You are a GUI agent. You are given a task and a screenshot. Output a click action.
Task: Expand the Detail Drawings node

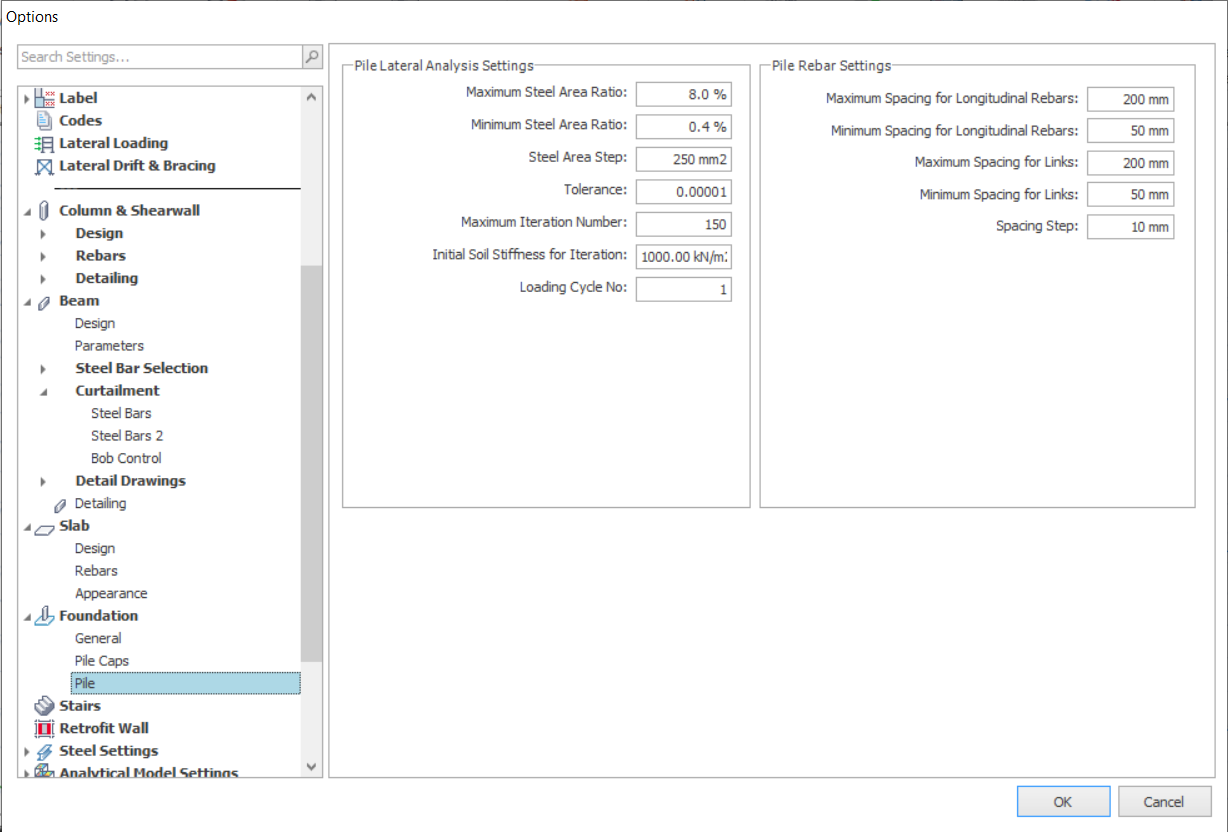43,482
